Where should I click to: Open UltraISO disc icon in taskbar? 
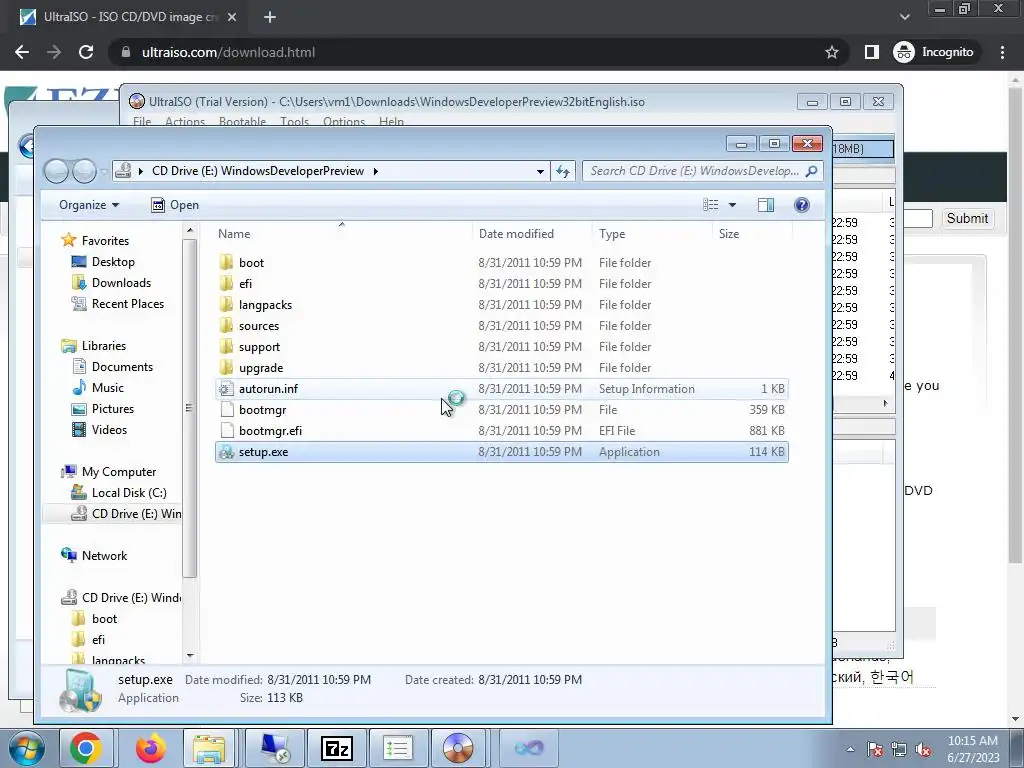(457, 748)
